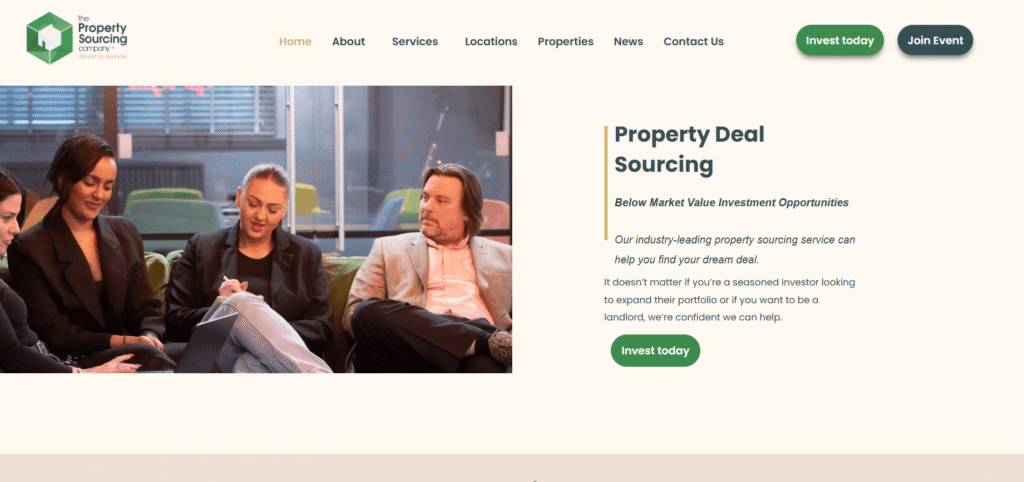Go to the Home menu item
The image size is (1024, 482).
point(295,42)
